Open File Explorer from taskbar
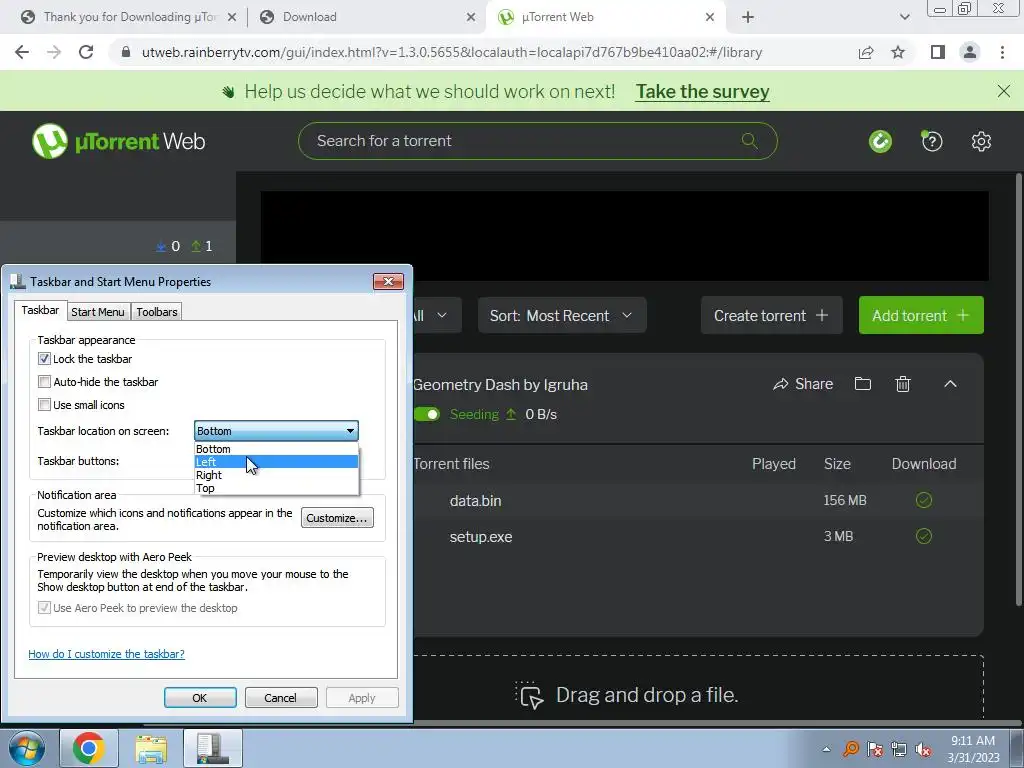Screen dimensions: 1024x768 coord(151,748)
